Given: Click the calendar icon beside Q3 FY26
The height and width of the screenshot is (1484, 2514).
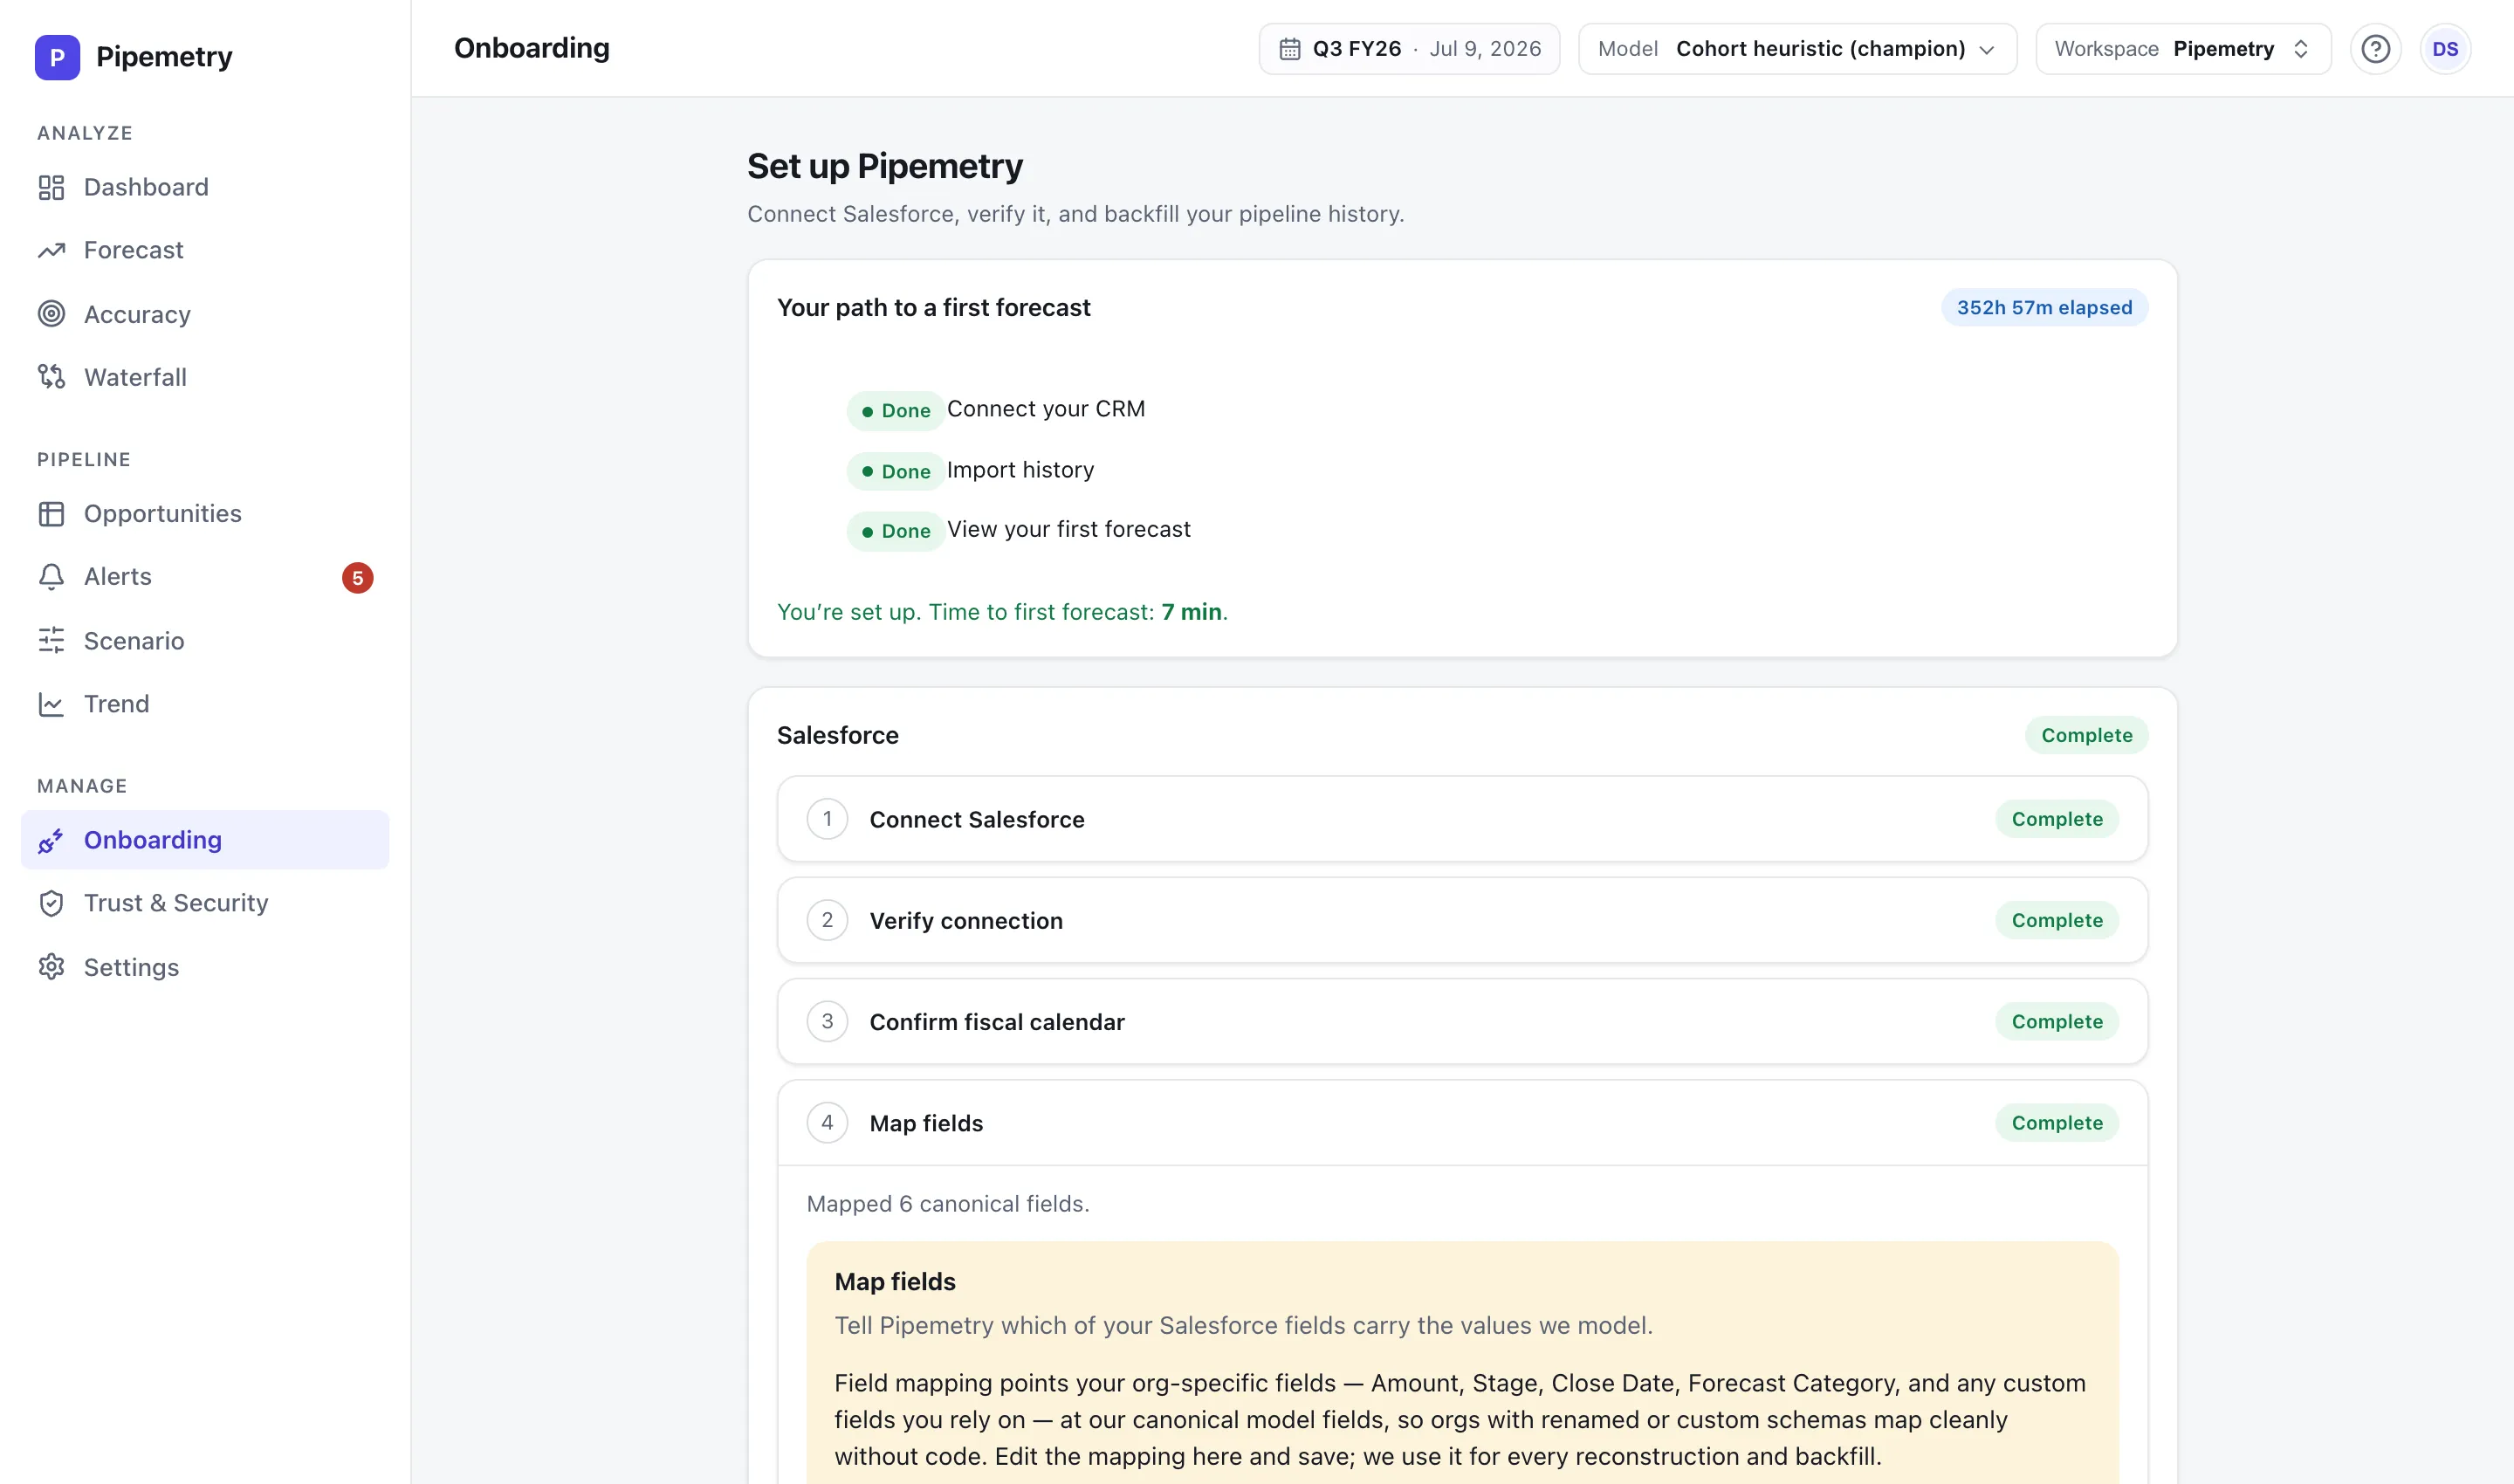Looking at the screenshot, I should [1290, 49].
